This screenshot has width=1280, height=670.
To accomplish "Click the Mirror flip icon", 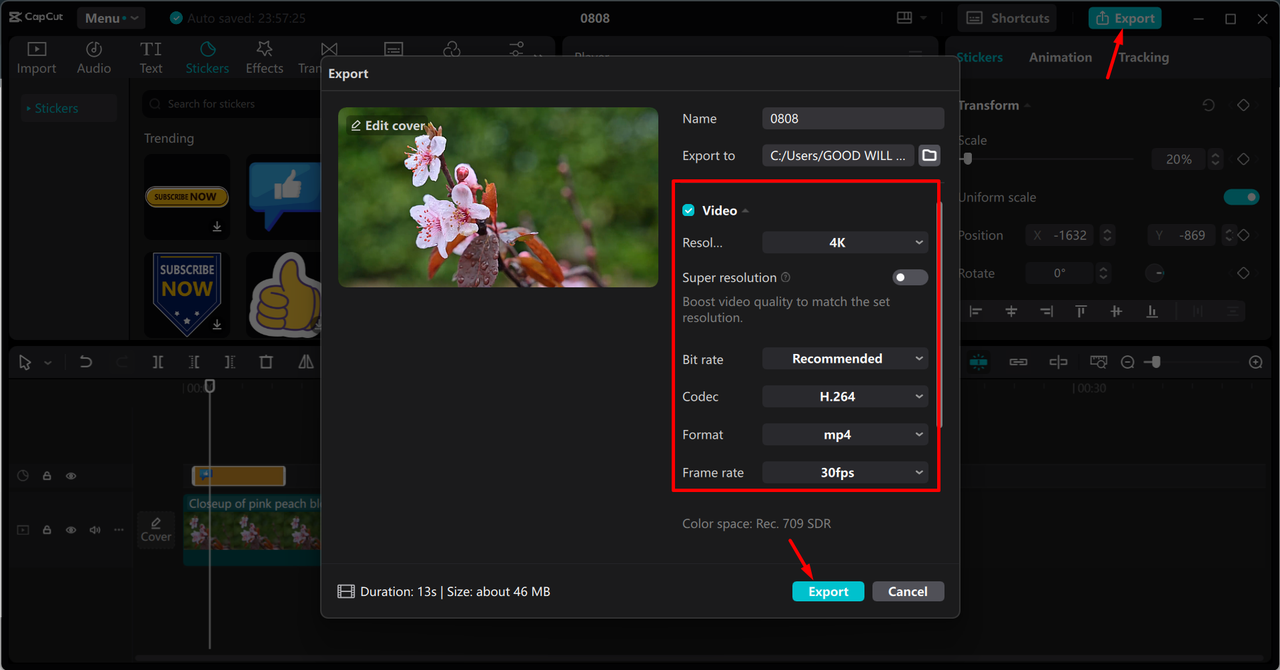I will click(x=306, y=362).
